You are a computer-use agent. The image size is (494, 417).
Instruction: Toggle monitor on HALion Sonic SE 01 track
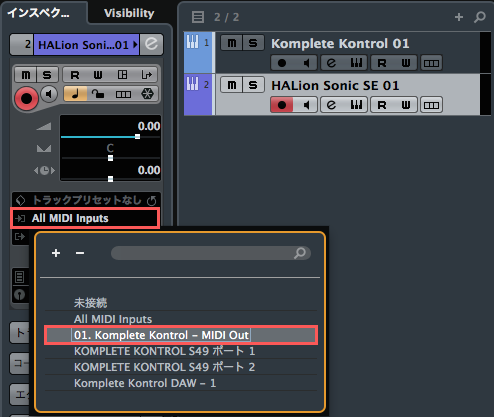click(x=306, y=105)
